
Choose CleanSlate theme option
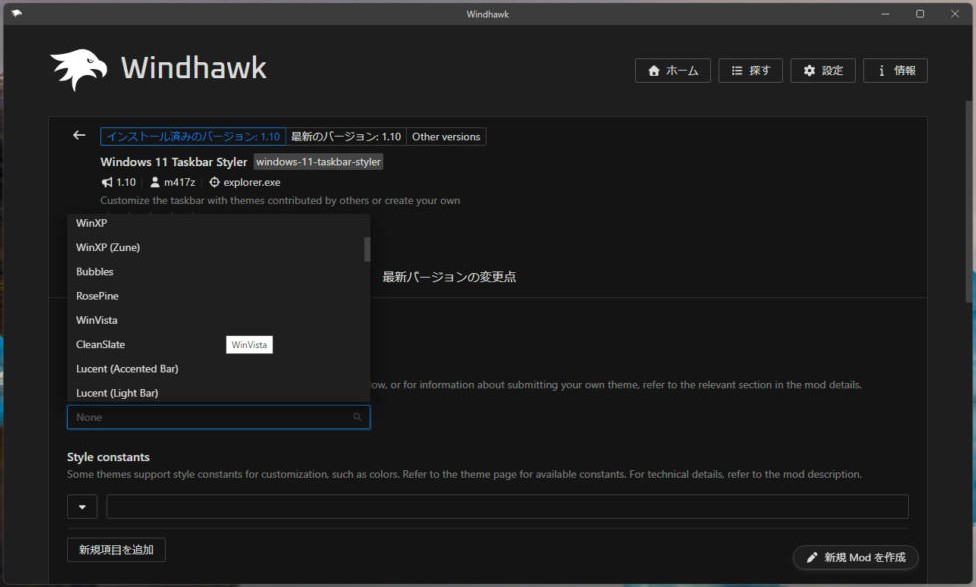pos(218,344)
